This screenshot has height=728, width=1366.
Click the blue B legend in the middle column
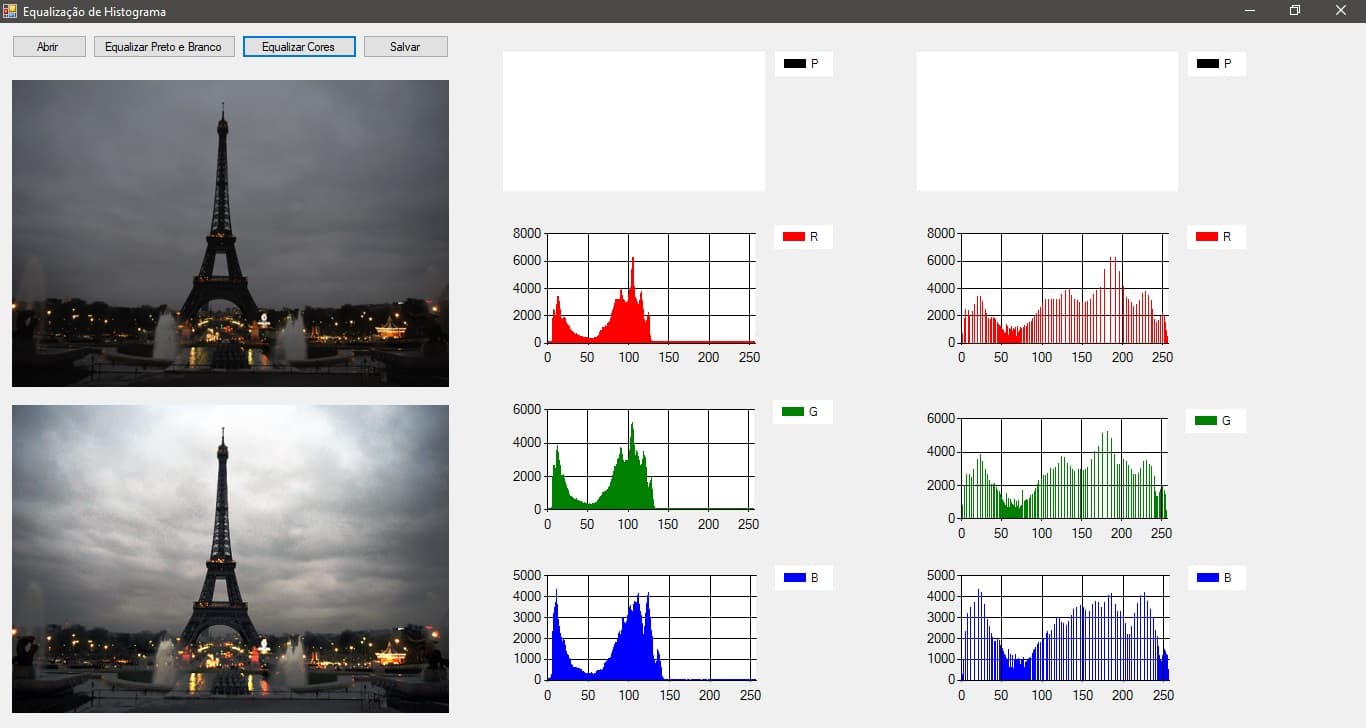pos(803,577)
